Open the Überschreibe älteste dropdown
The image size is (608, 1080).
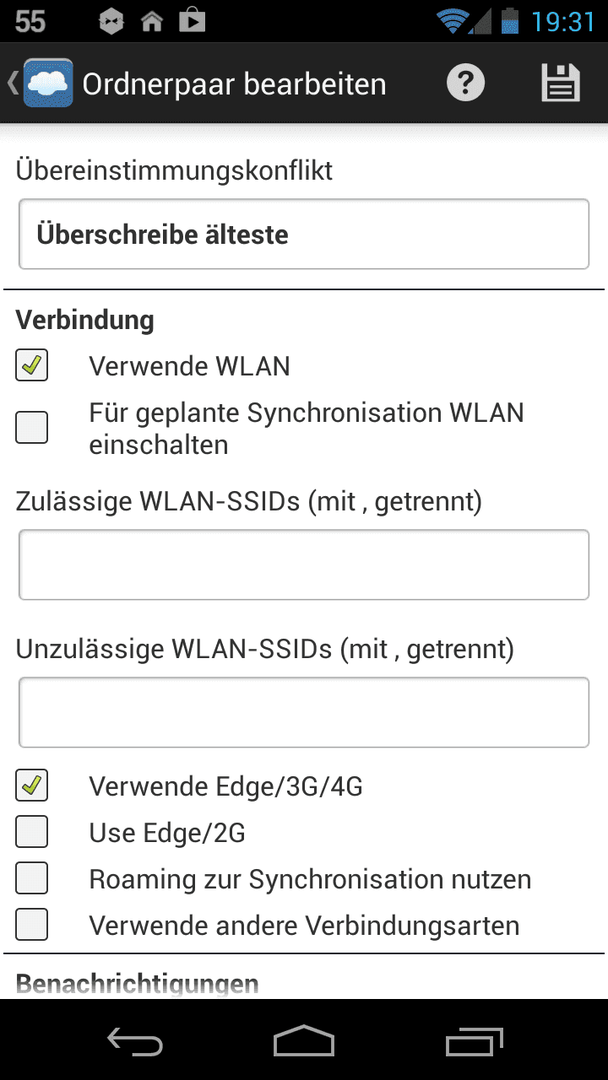pos(304,234)
